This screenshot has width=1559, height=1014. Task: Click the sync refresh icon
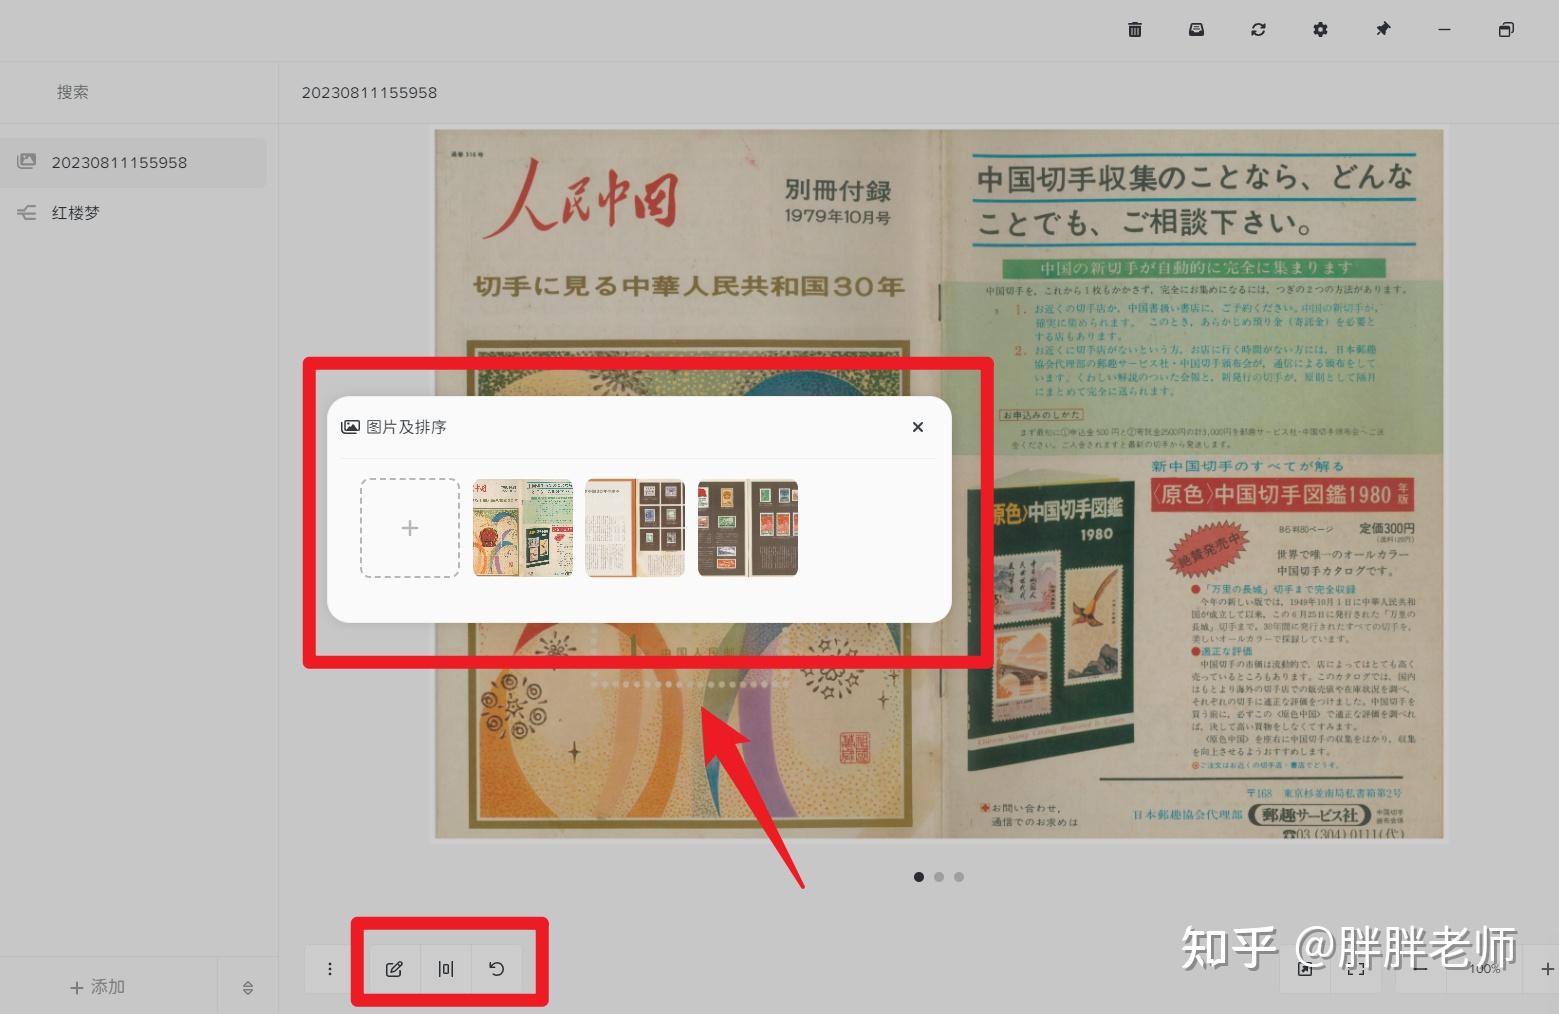1258,29
